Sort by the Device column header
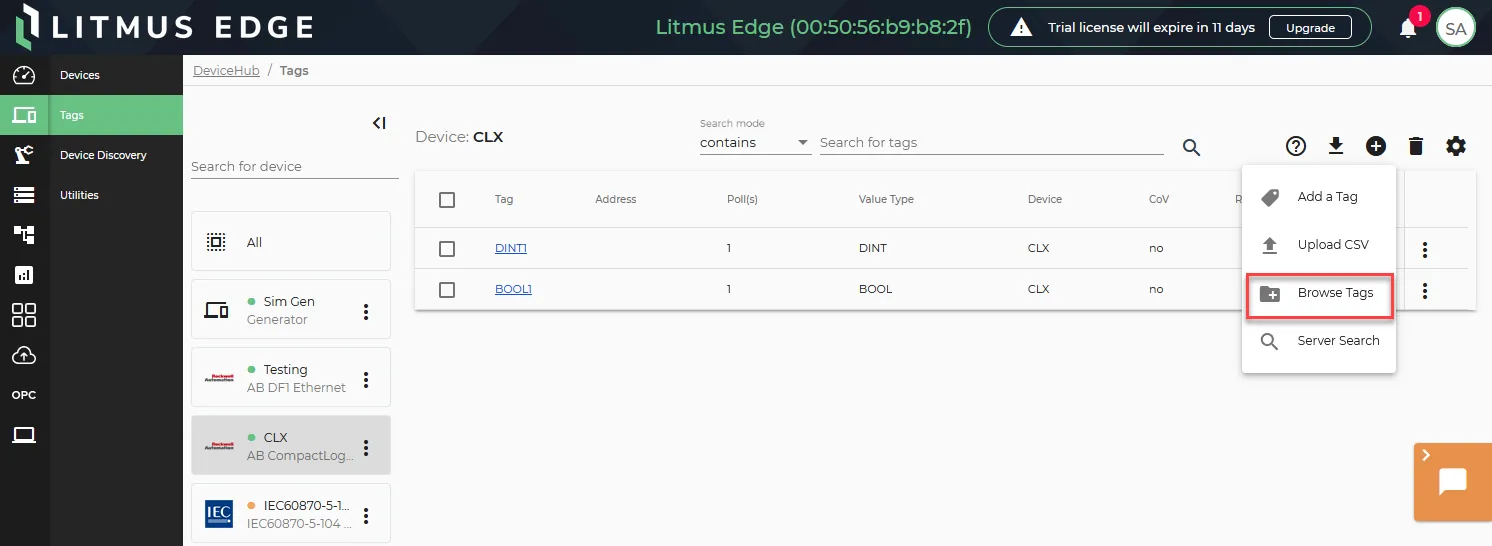1492x546 pixels. pyautogui.click(x=1045, y=199)
